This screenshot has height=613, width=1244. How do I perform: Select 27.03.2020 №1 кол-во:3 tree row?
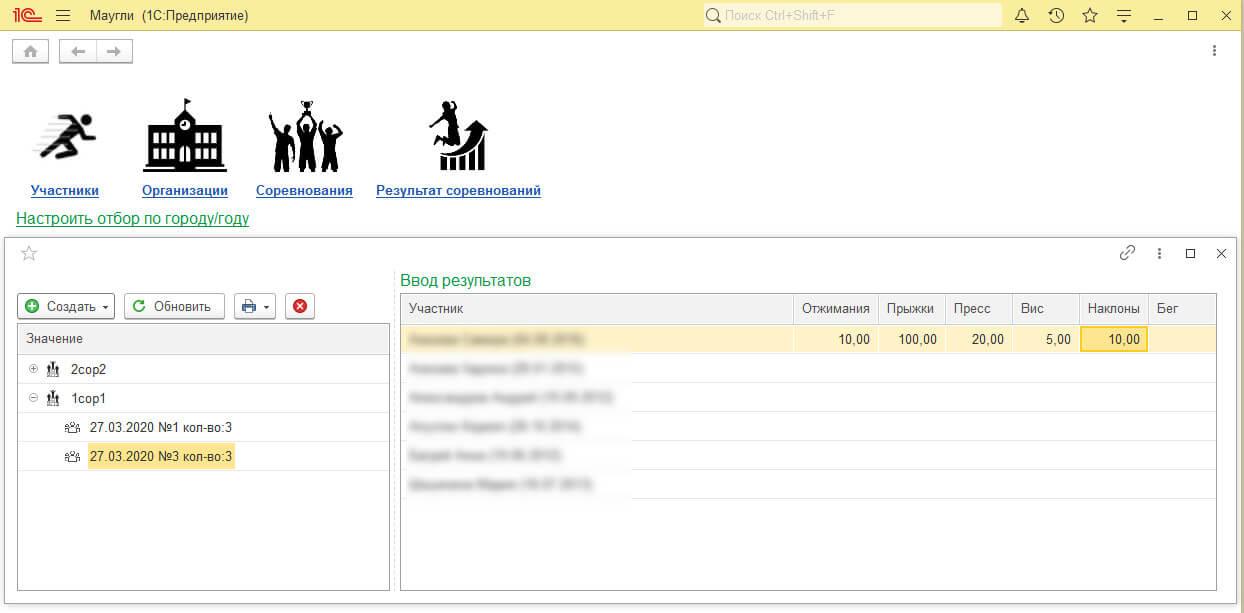pos(160,427)
